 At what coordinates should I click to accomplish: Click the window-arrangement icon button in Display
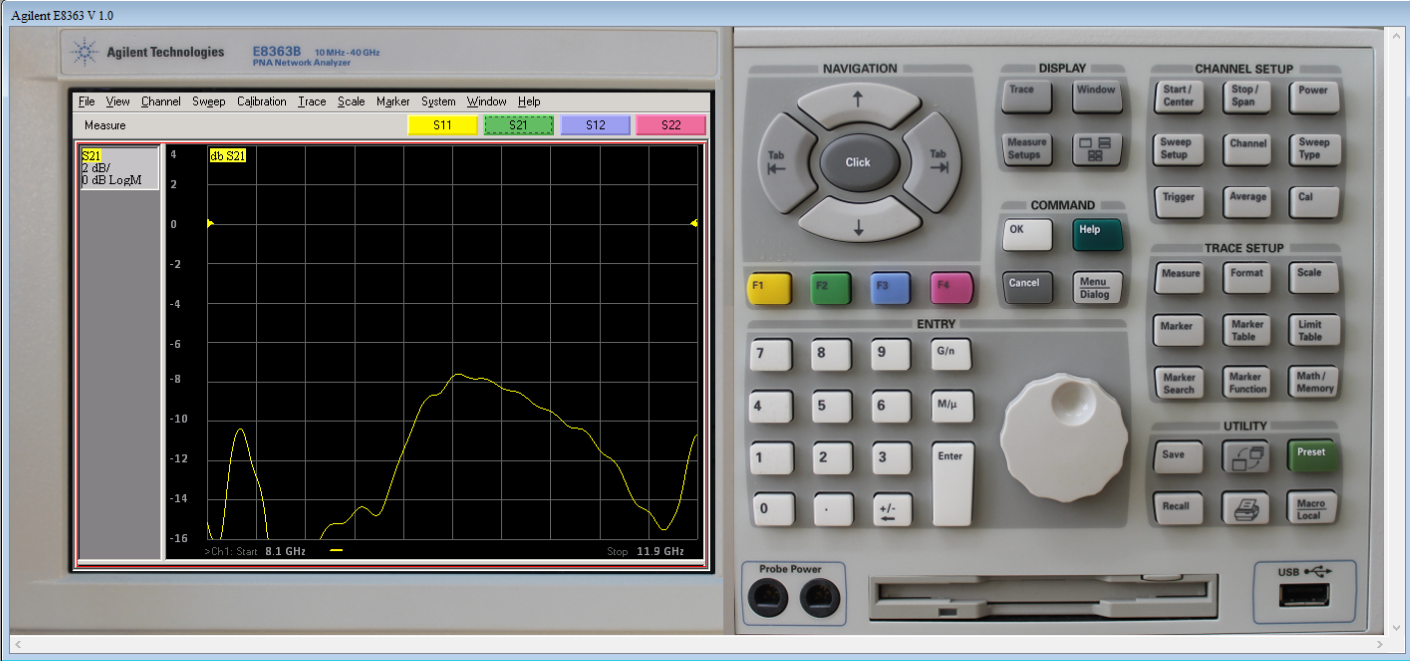[x=1095, y=149]
